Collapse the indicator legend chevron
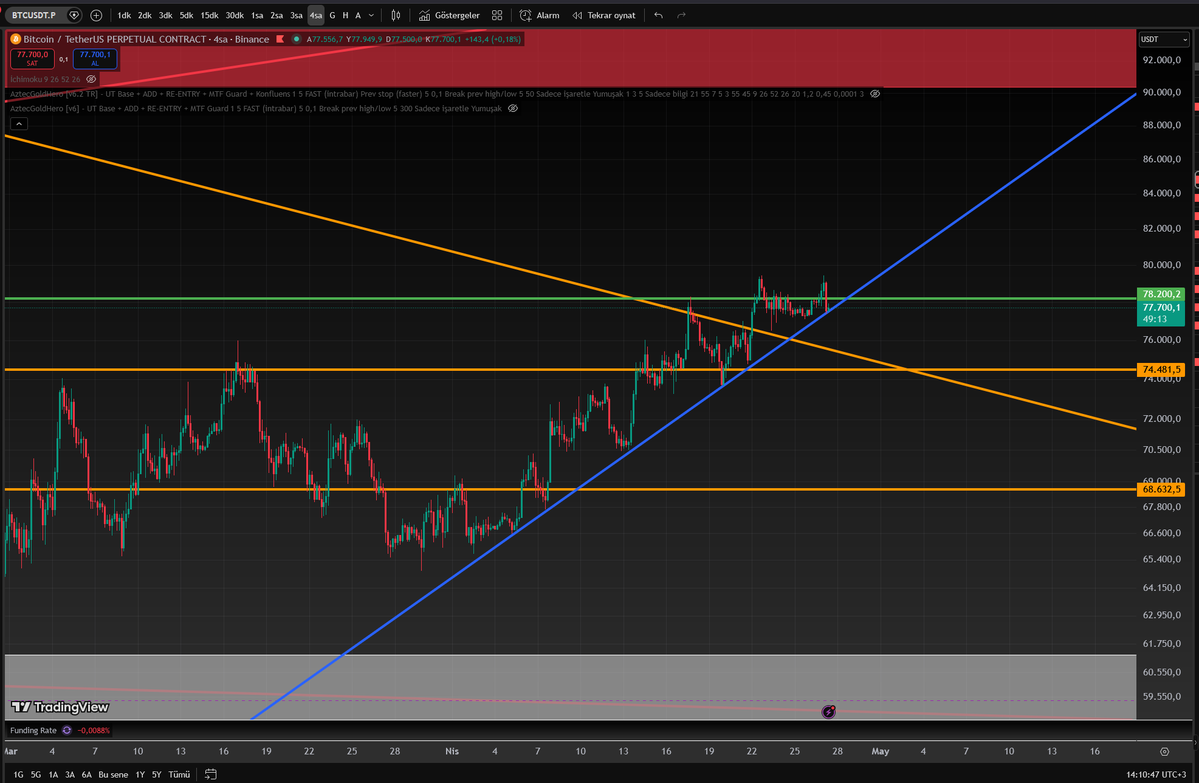1199x783 pixels. 19,124
